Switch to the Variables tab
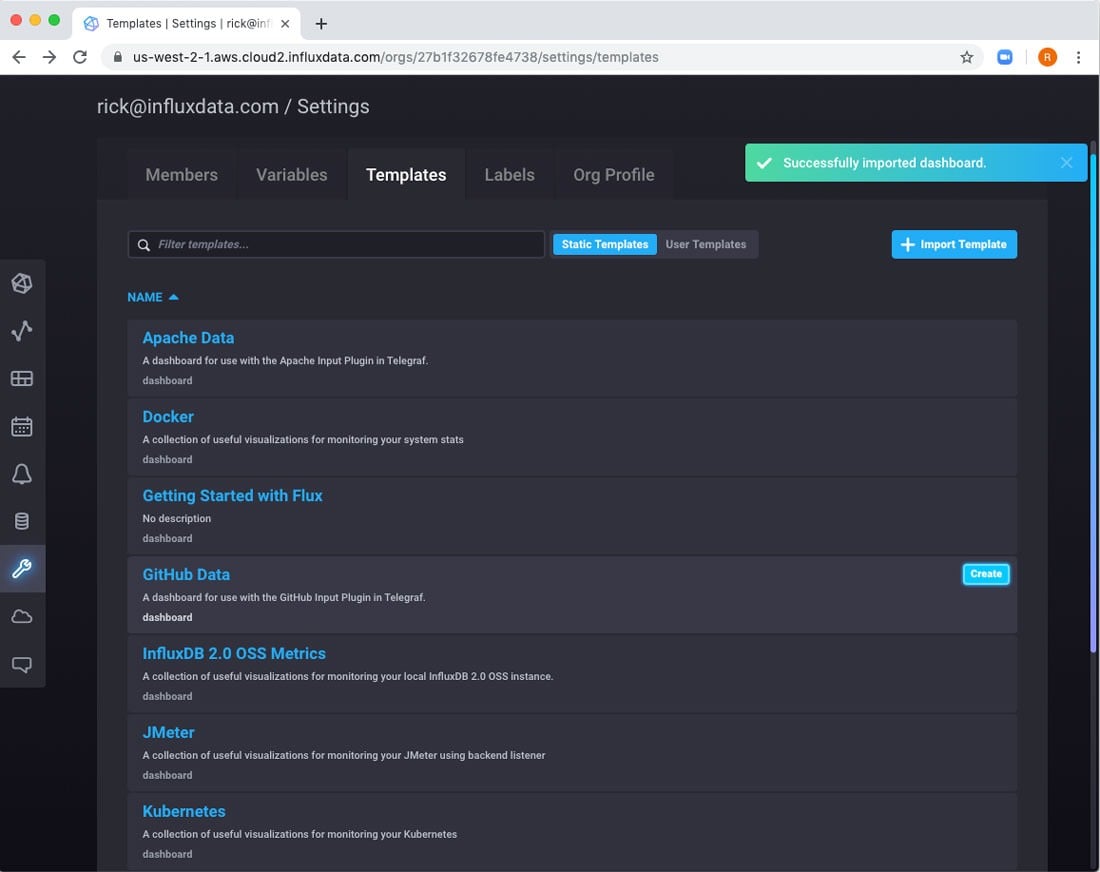This screenshot has height=872, width=1100. click(x=291, y=175)
